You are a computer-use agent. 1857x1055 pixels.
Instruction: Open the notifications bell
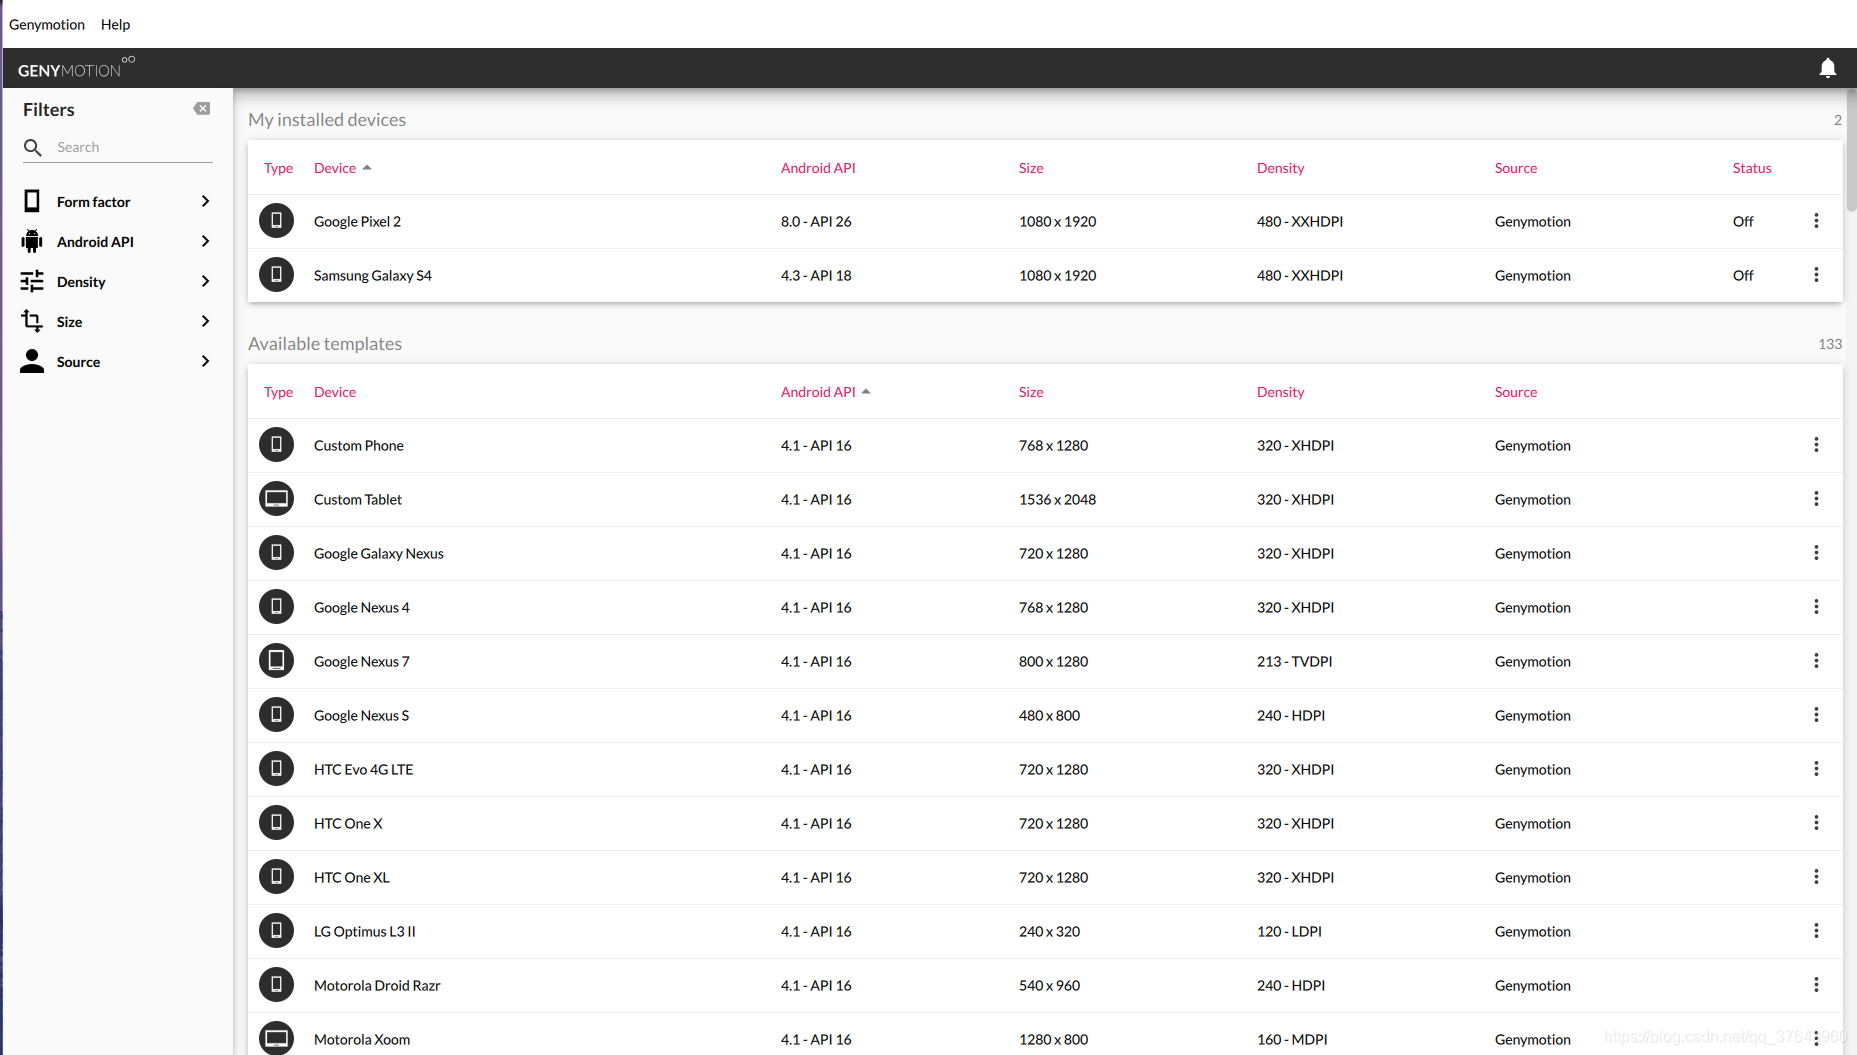(x=1827, y=68)
